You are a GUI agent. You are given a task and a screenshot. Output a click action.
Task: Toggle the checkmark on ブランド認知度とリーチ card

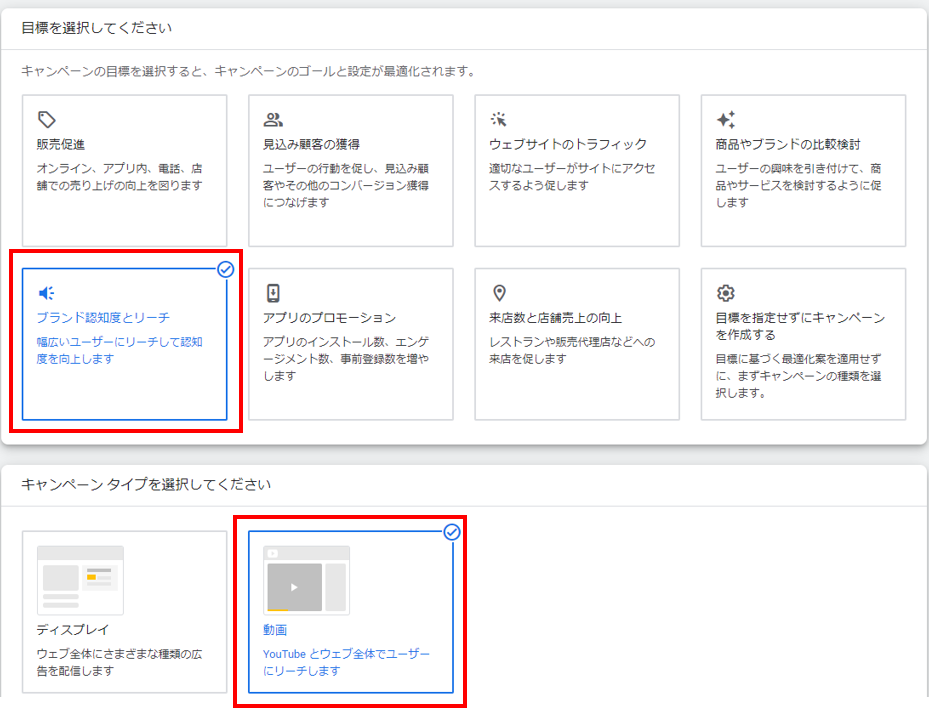coord(225,269)
